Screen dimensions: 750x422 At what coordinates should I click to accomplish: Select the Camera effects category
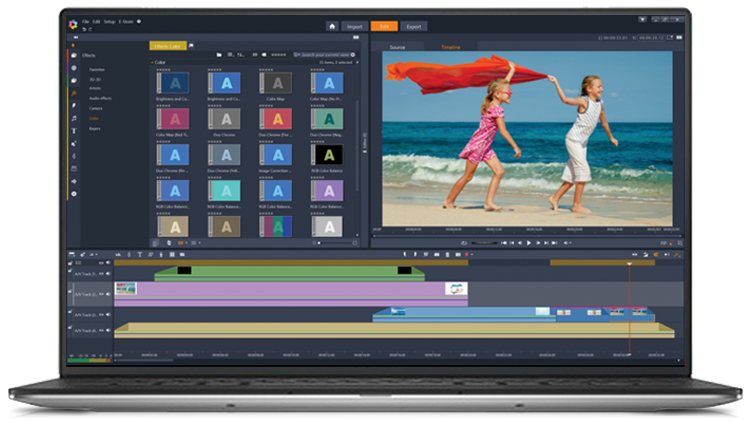95,107
